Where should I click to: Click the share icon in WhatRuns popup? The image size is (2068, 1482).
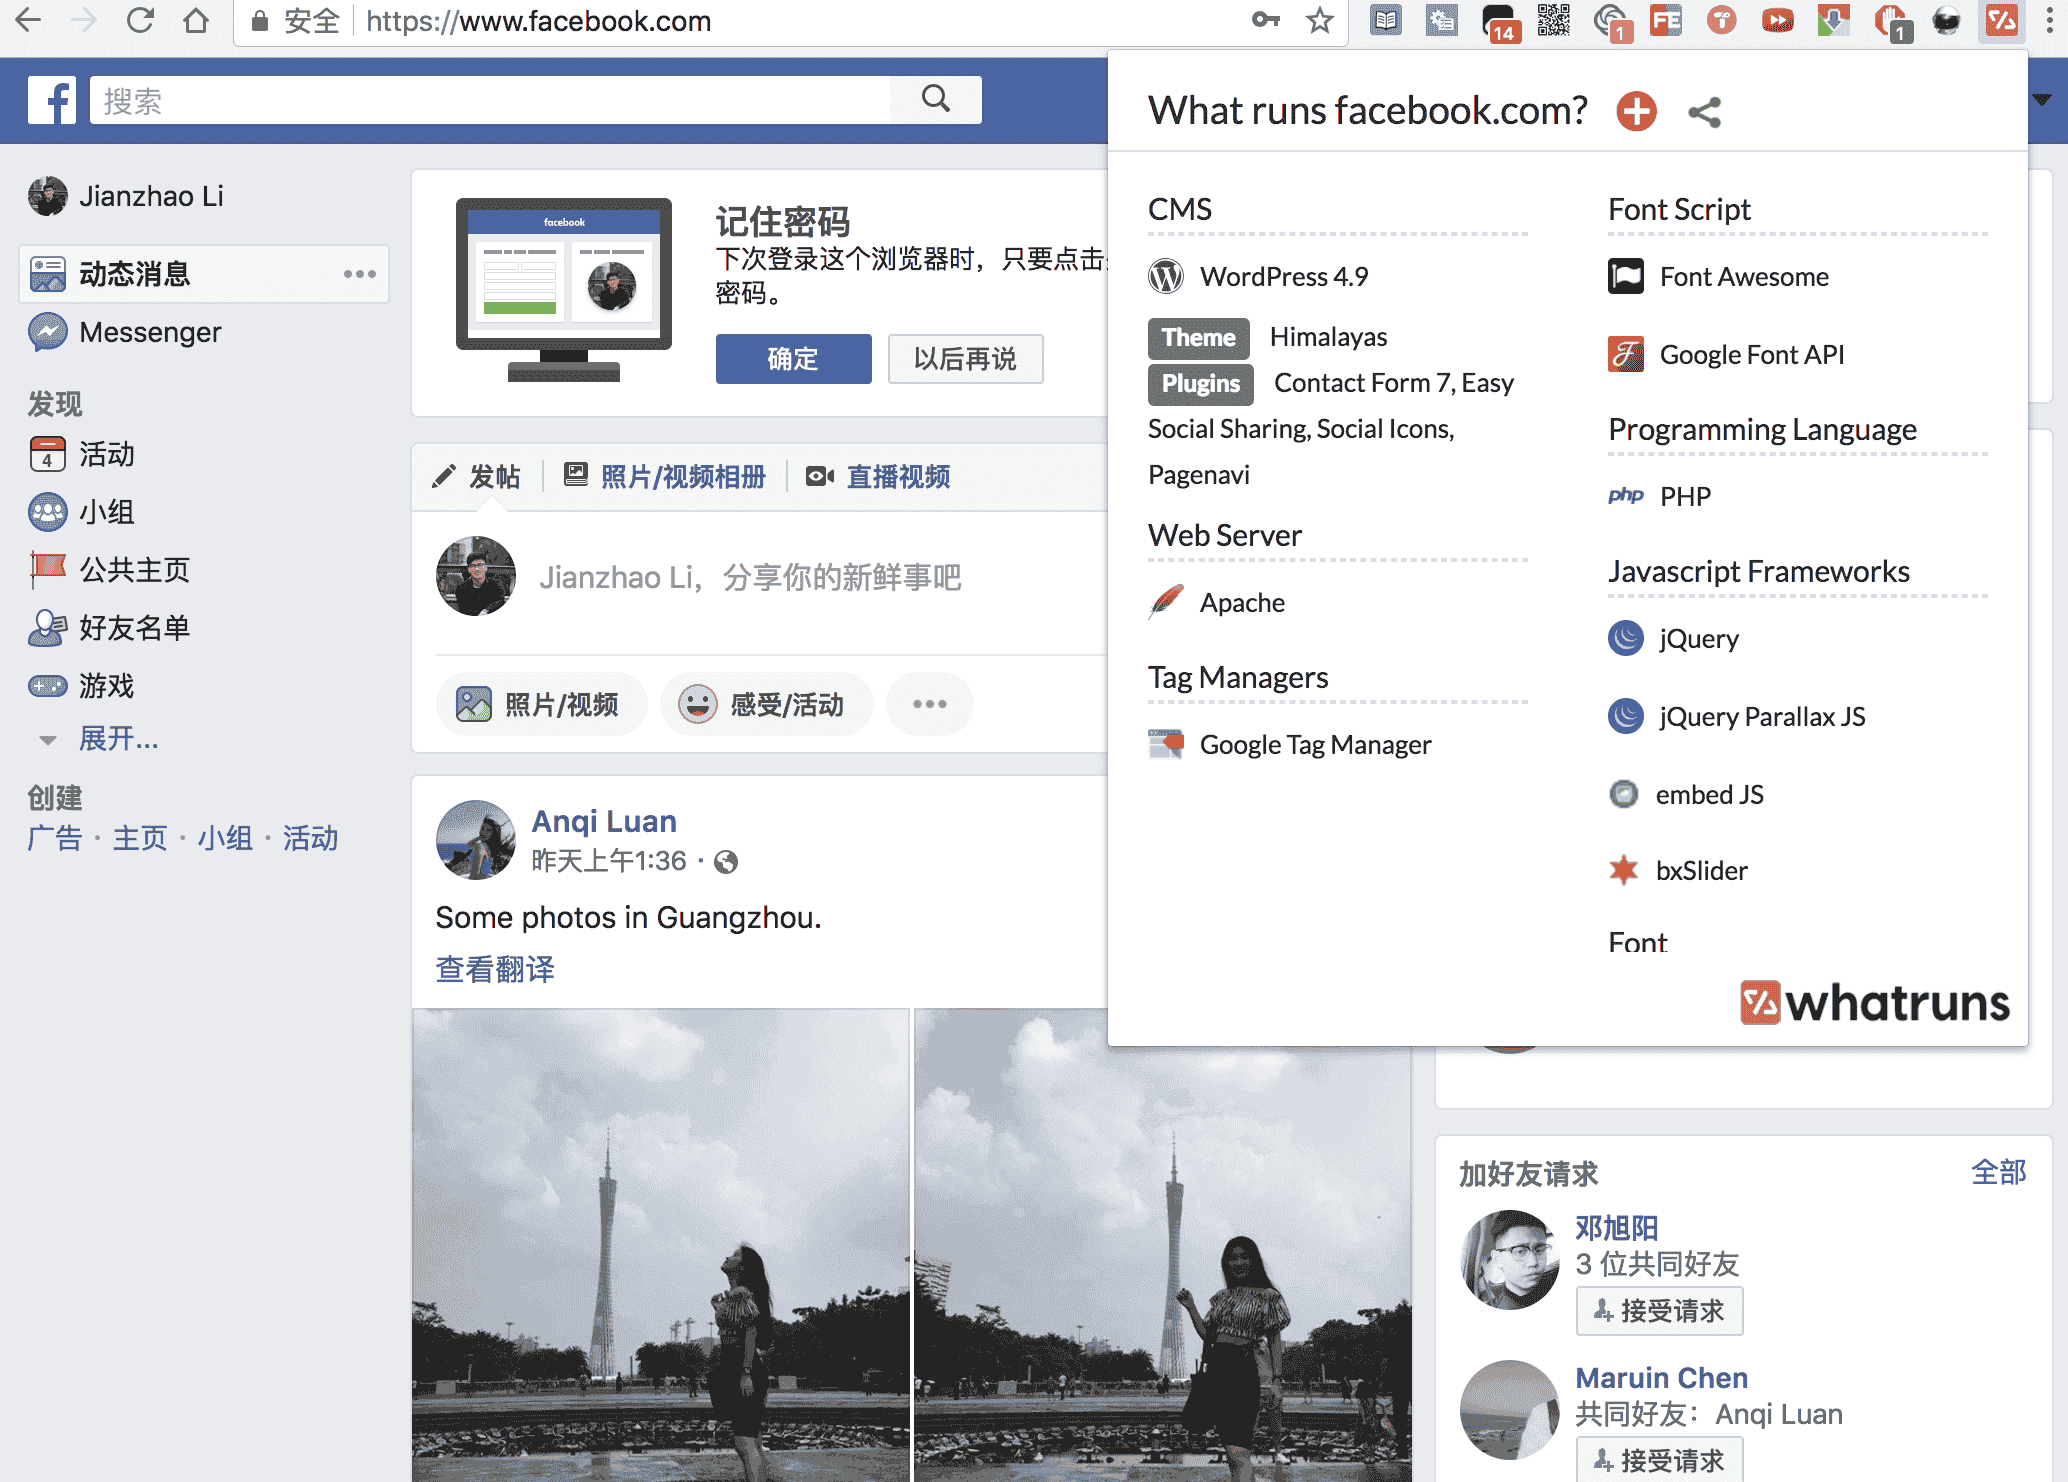point(1704,112)
